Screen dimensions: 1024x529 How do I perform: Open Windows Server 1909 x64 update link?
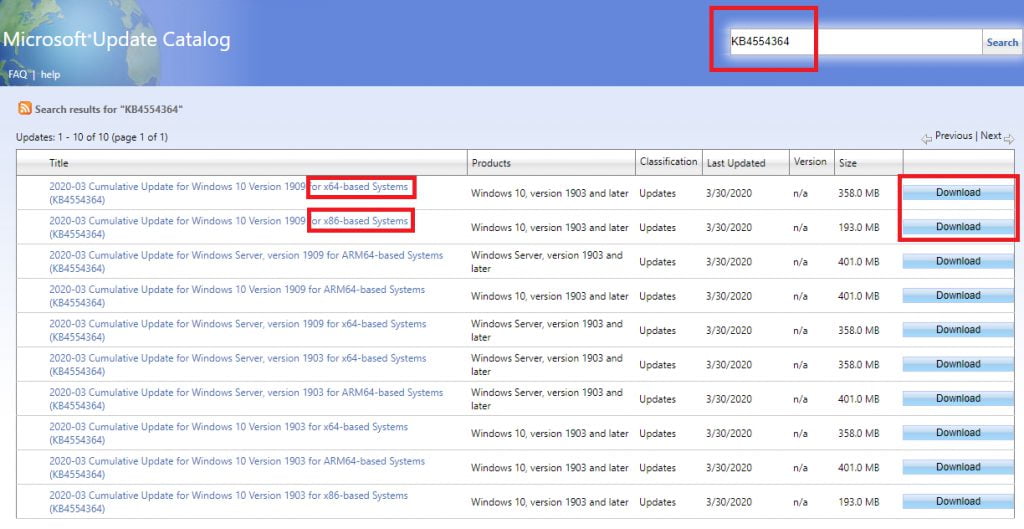pos(238,330)
